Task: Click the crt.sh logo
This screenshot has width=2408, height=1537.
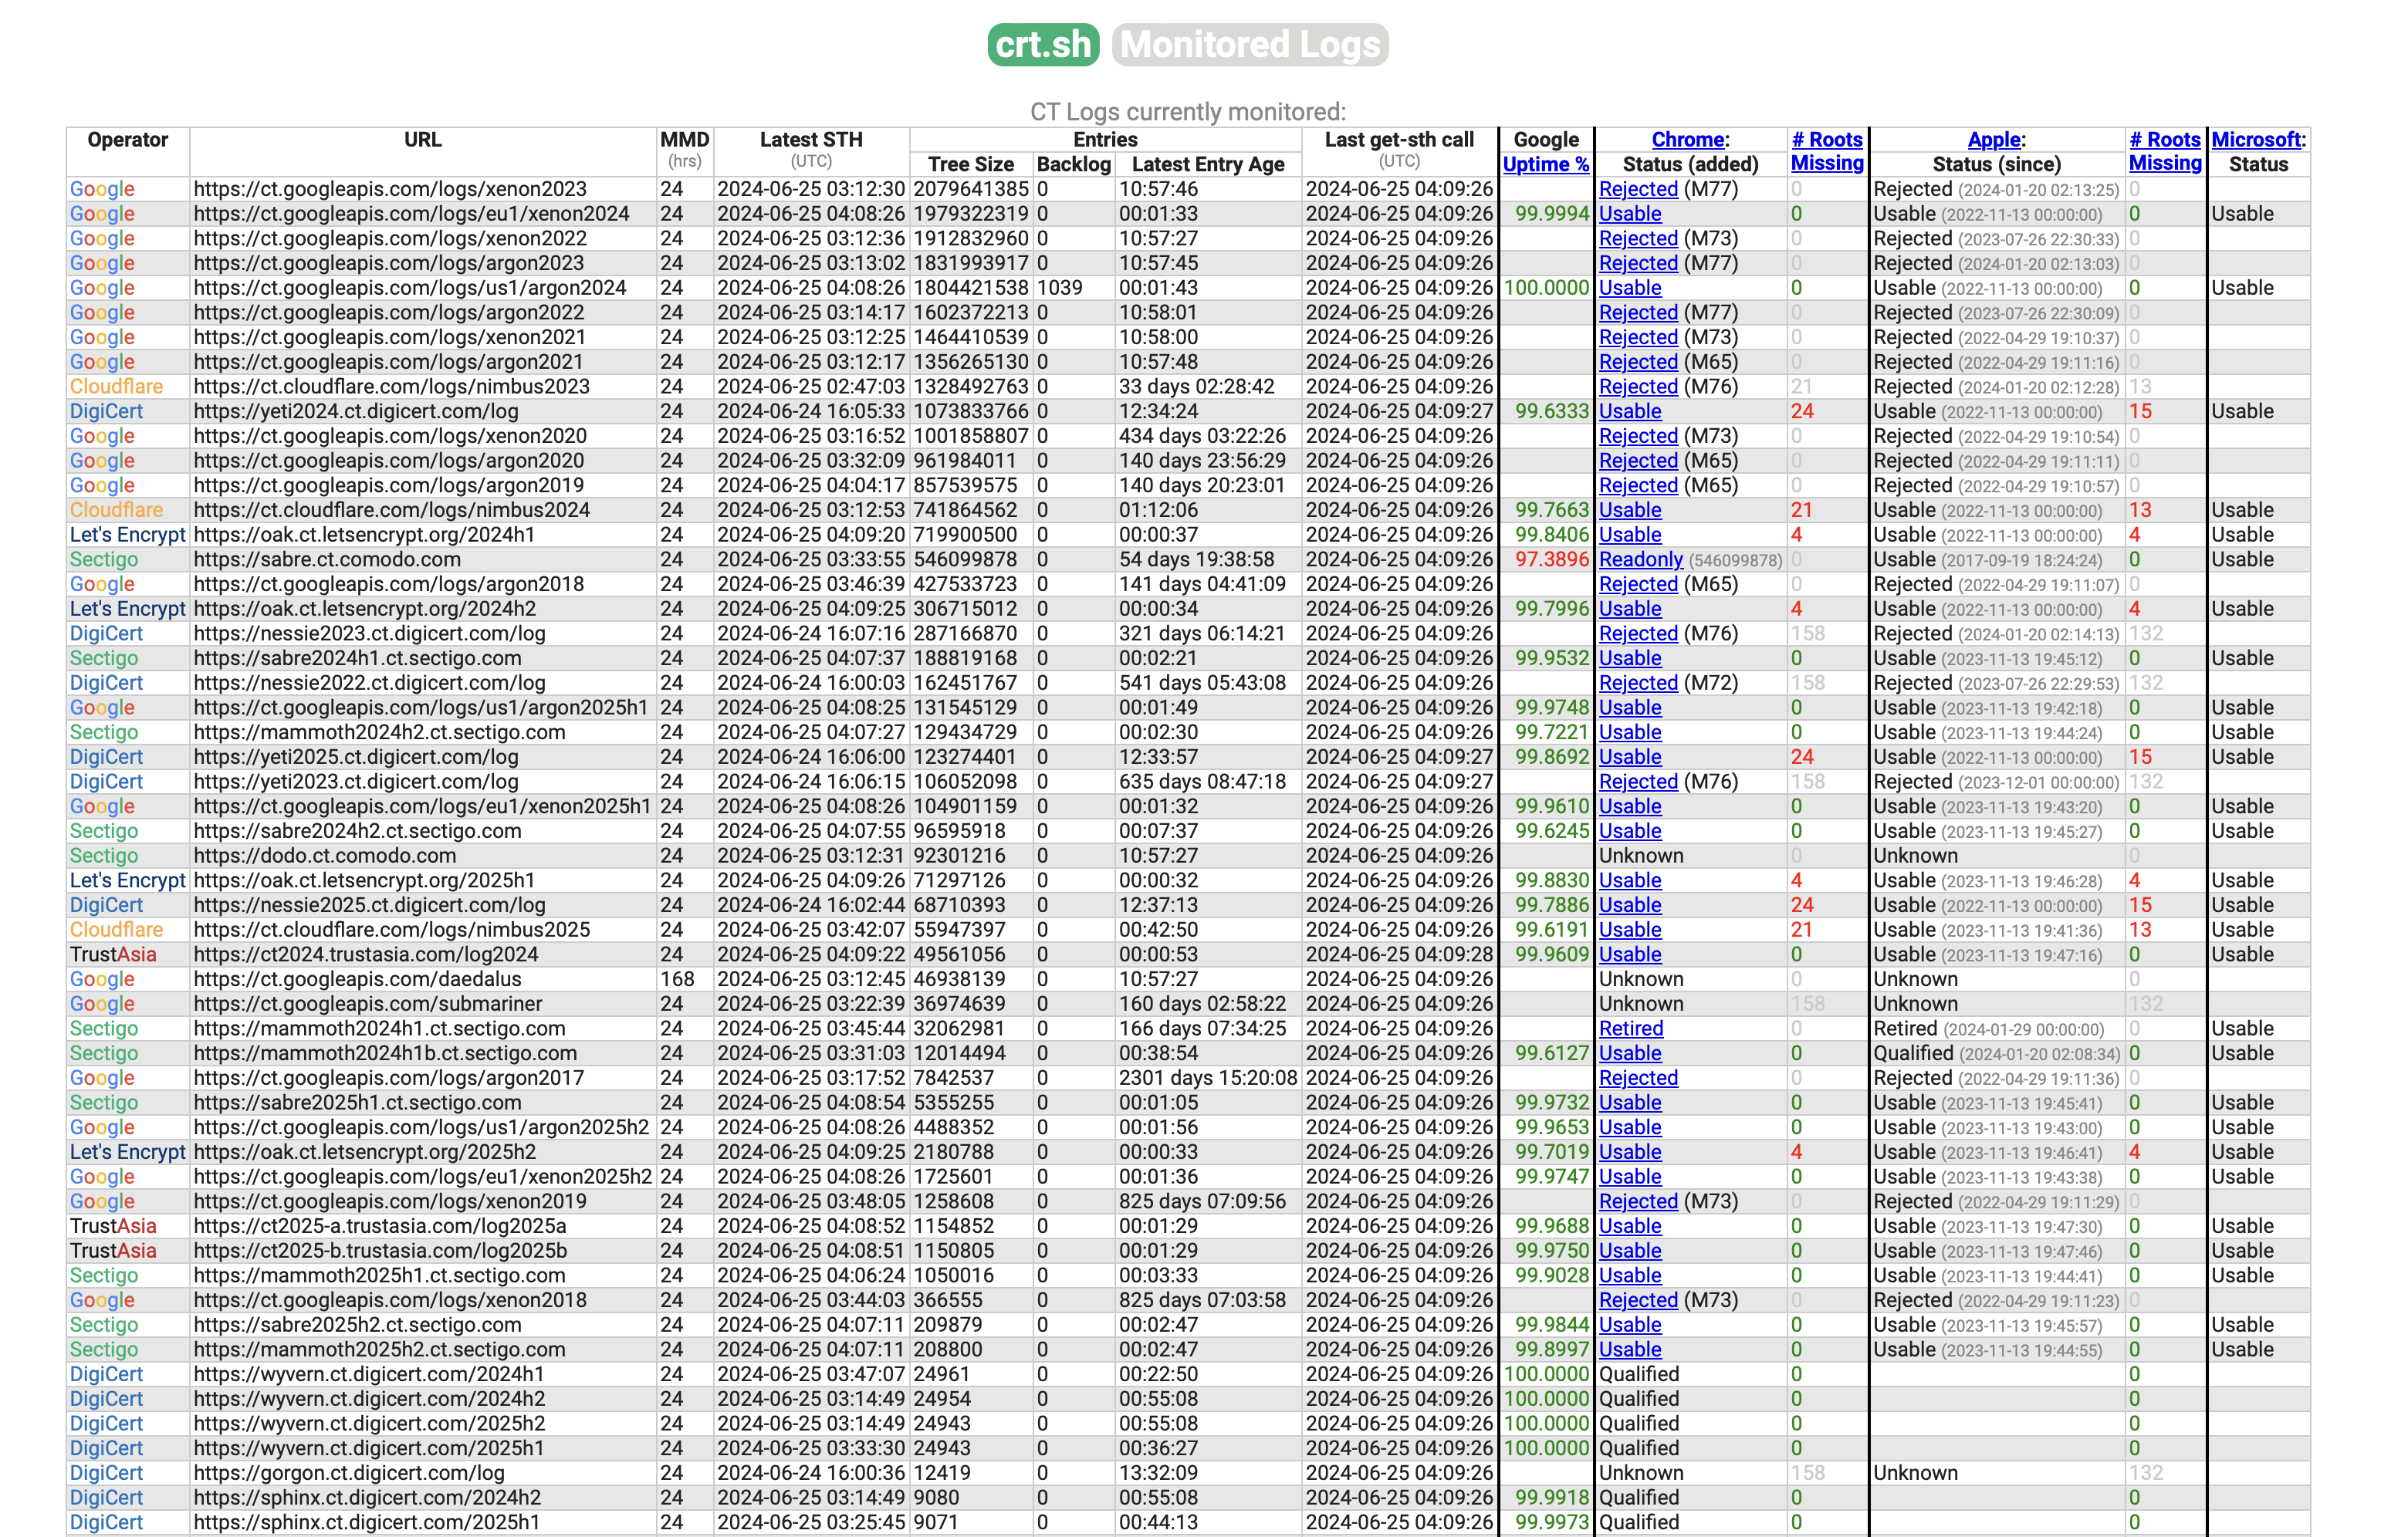Action: 1043,45
